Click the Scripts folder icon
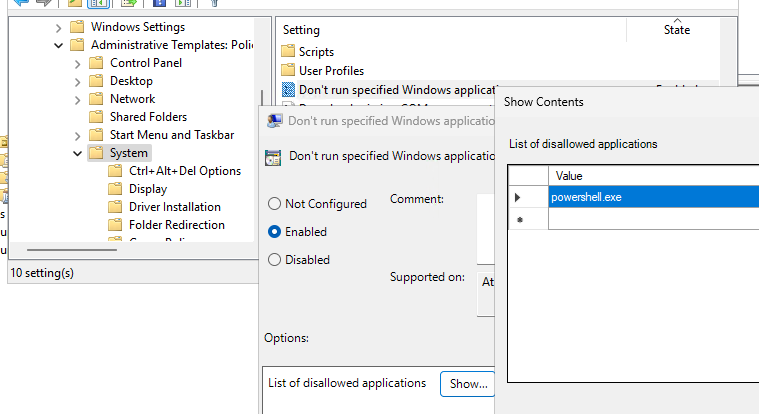 coord(288,52)
